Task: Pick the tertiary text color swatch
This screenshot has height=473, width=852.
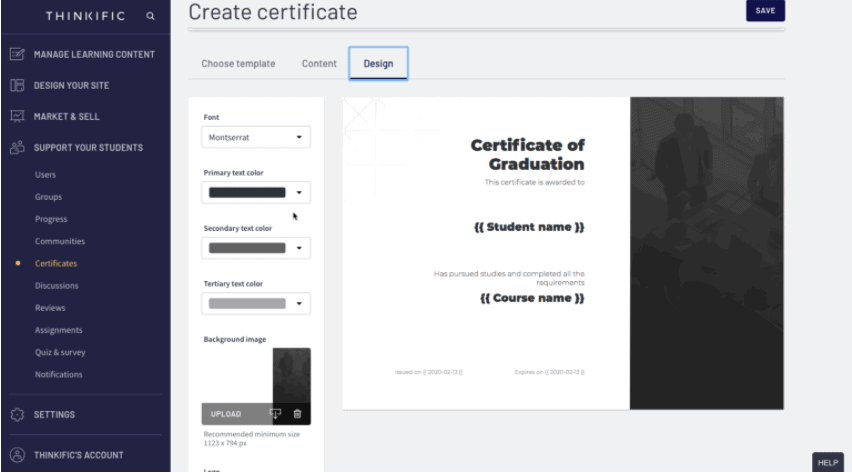Action: pyautogui.click(x=247, y=303)
